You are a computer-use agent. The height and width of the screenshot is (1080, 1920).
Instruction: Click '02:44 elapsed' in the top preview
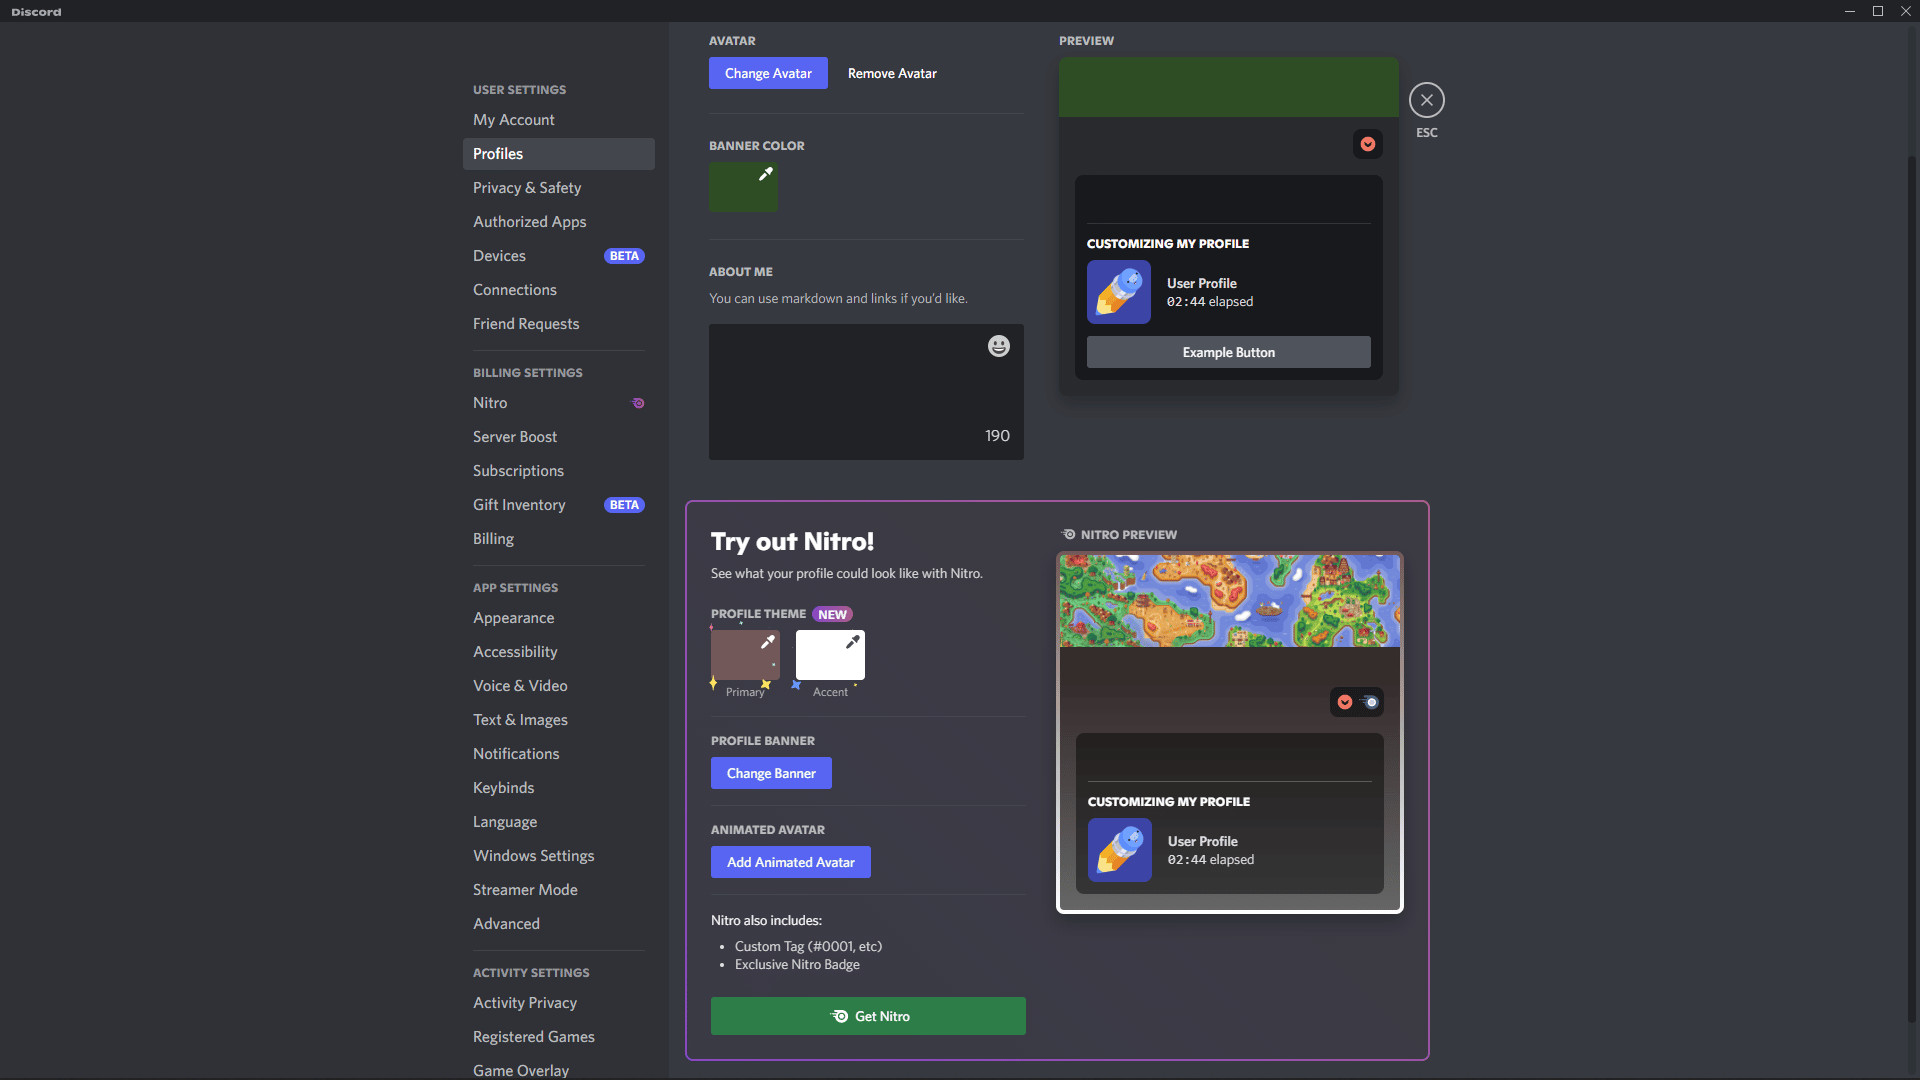pyautogui.click(x=1210, y=302)
